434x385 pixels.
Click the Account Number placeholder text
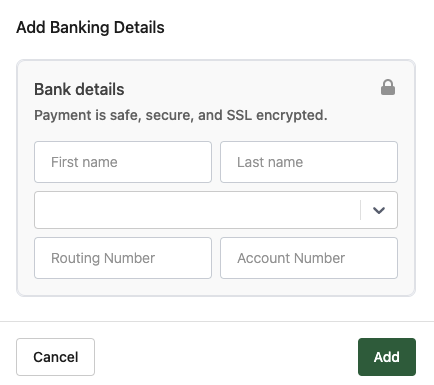point(291,258)
